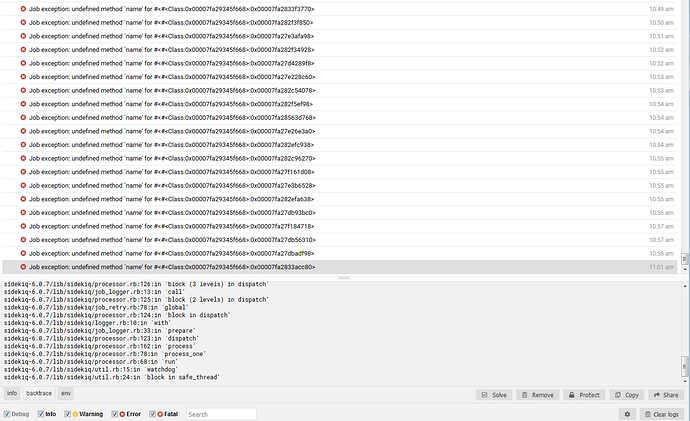Screen dimensions: 690x421
Task: Click the error icon of the 0x00007fa282f5ef98 entry
Action: pyautogui.click(x=23, y=104)
